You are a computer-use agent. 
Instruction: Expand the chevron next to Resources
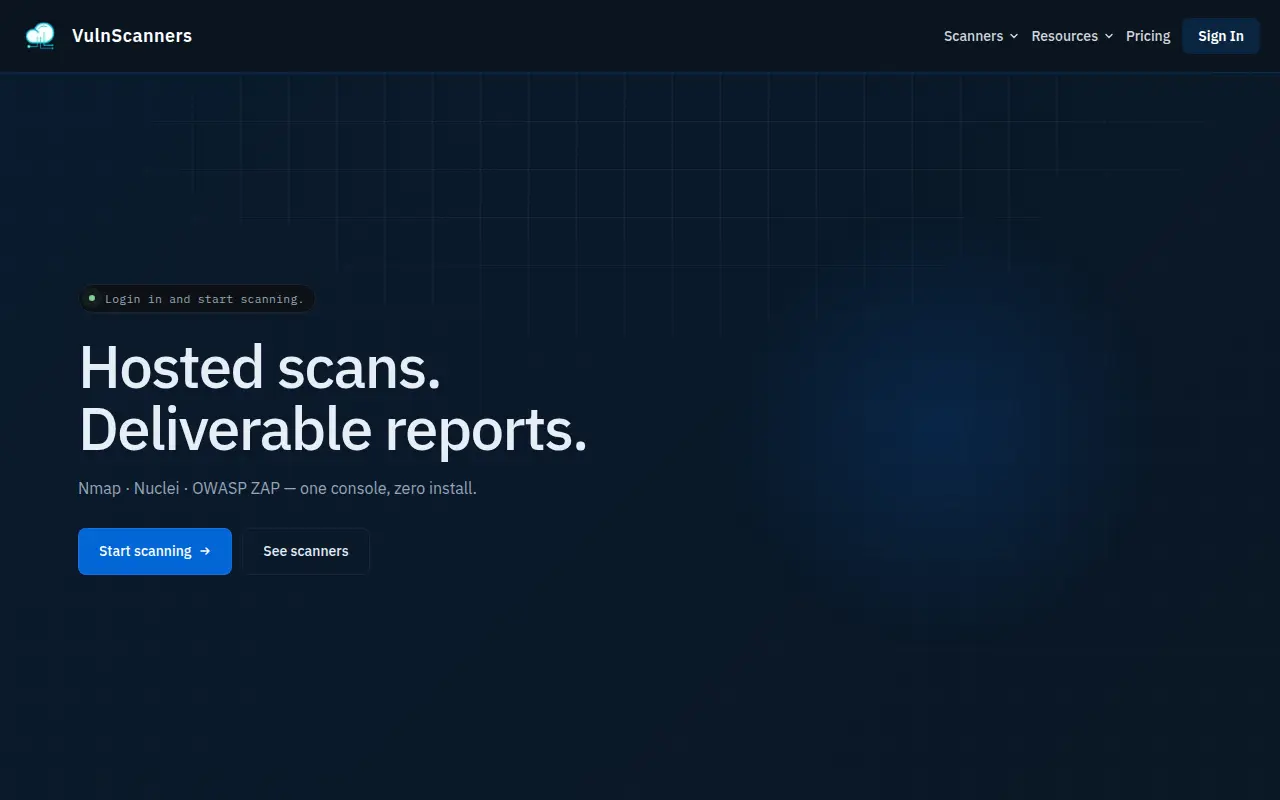coord(1108,36)
